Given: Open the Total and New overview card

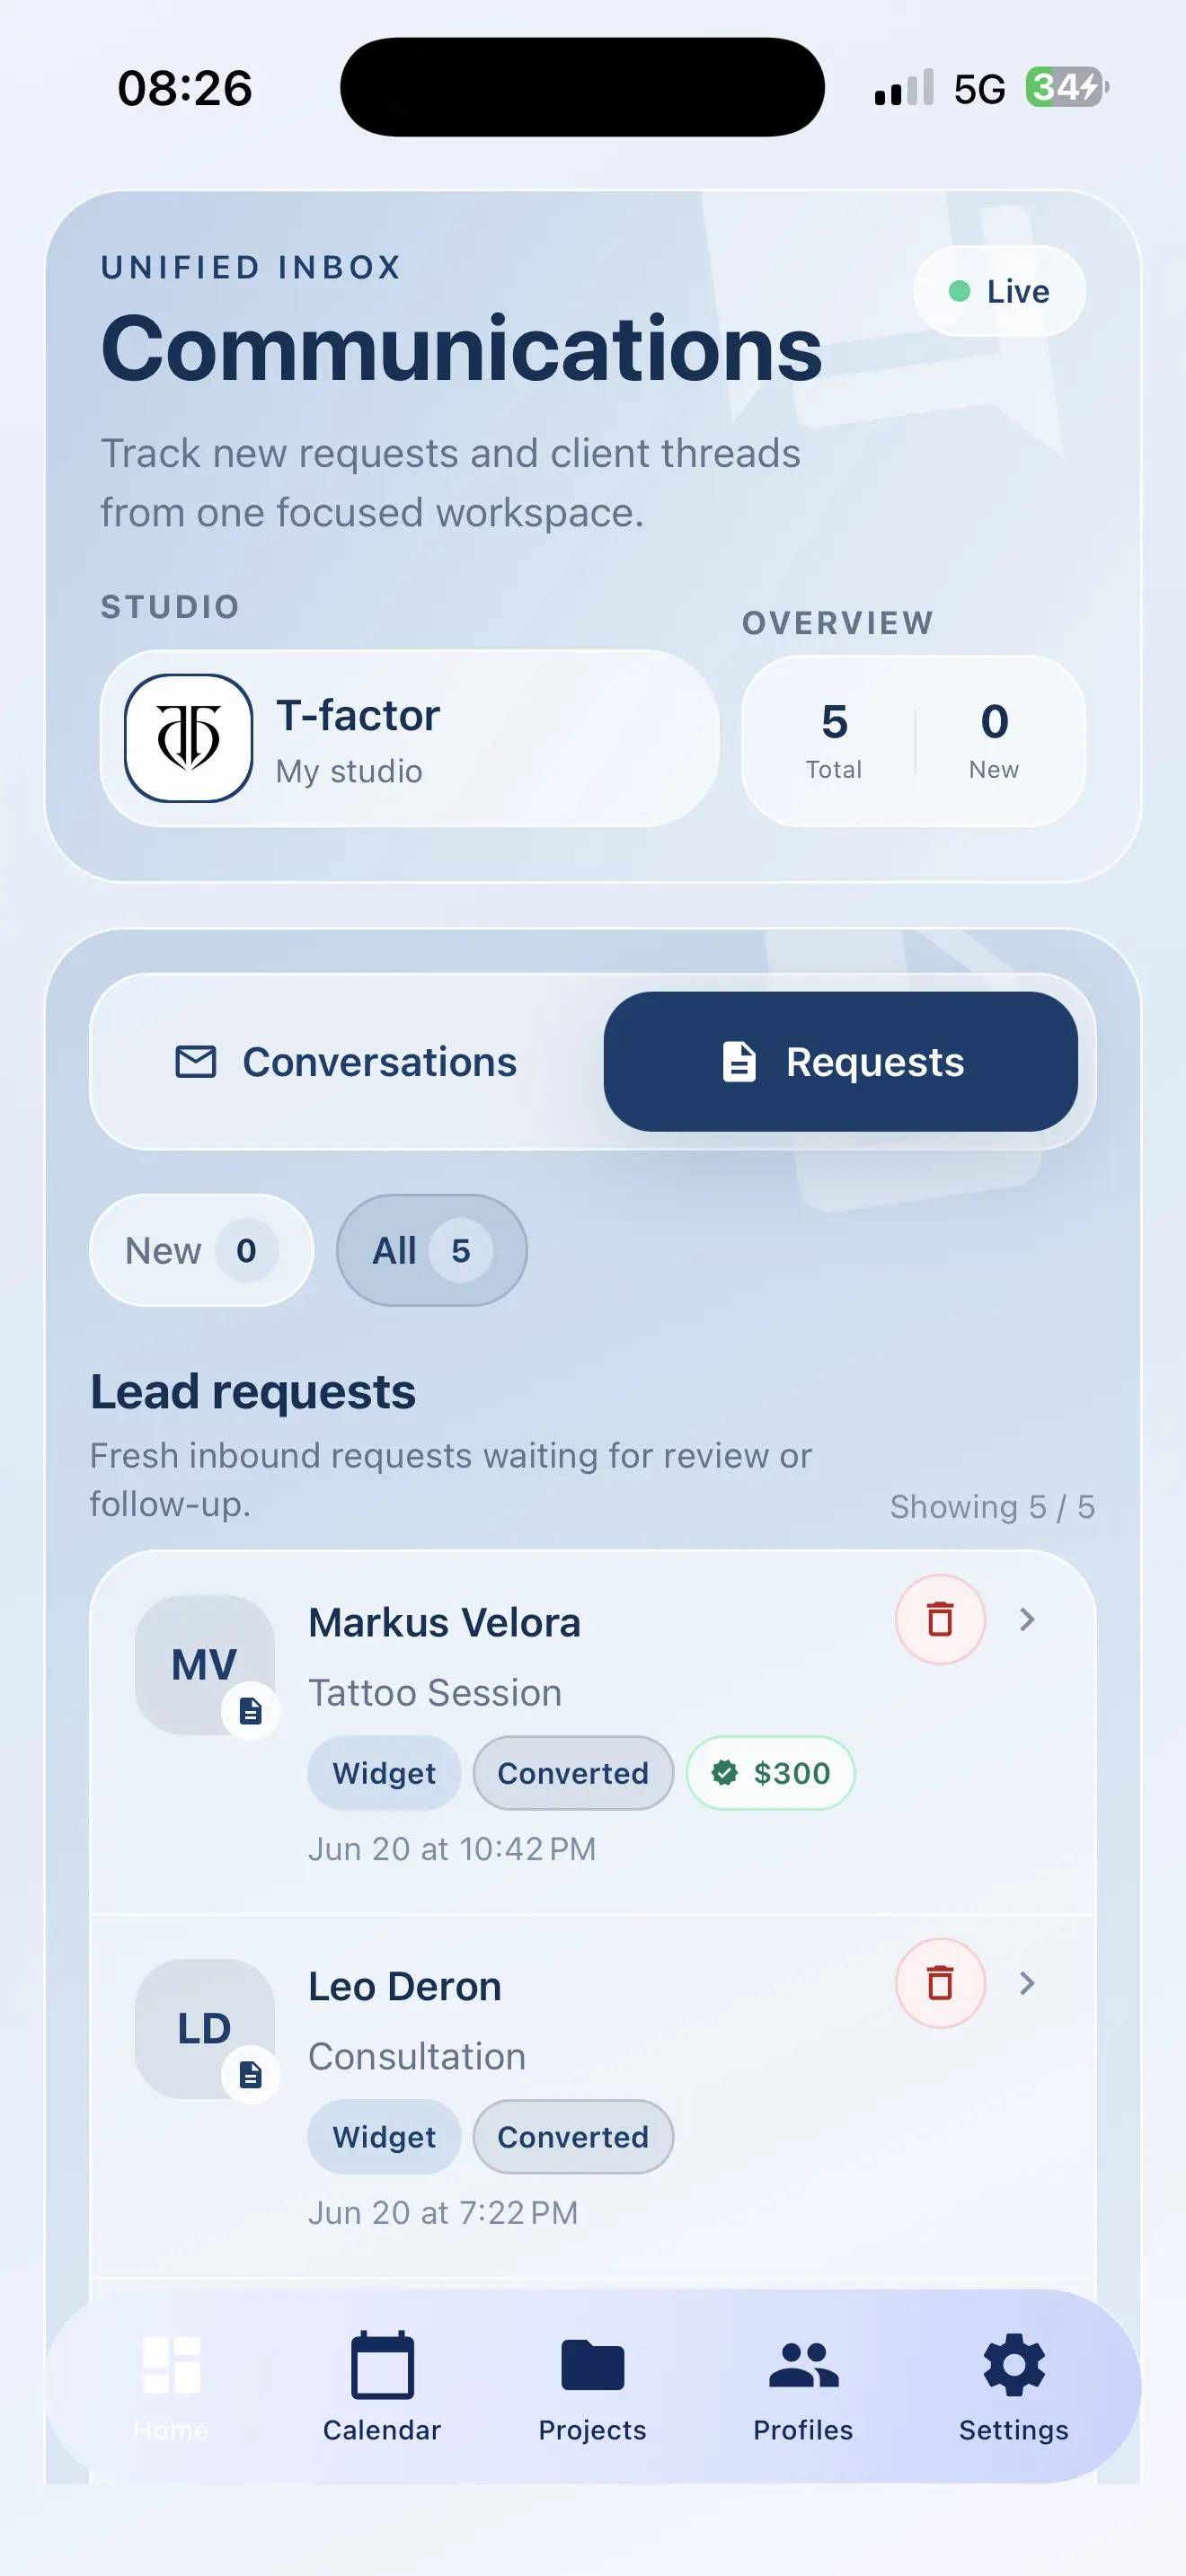Looking at the screenshot, I should 914,741.
